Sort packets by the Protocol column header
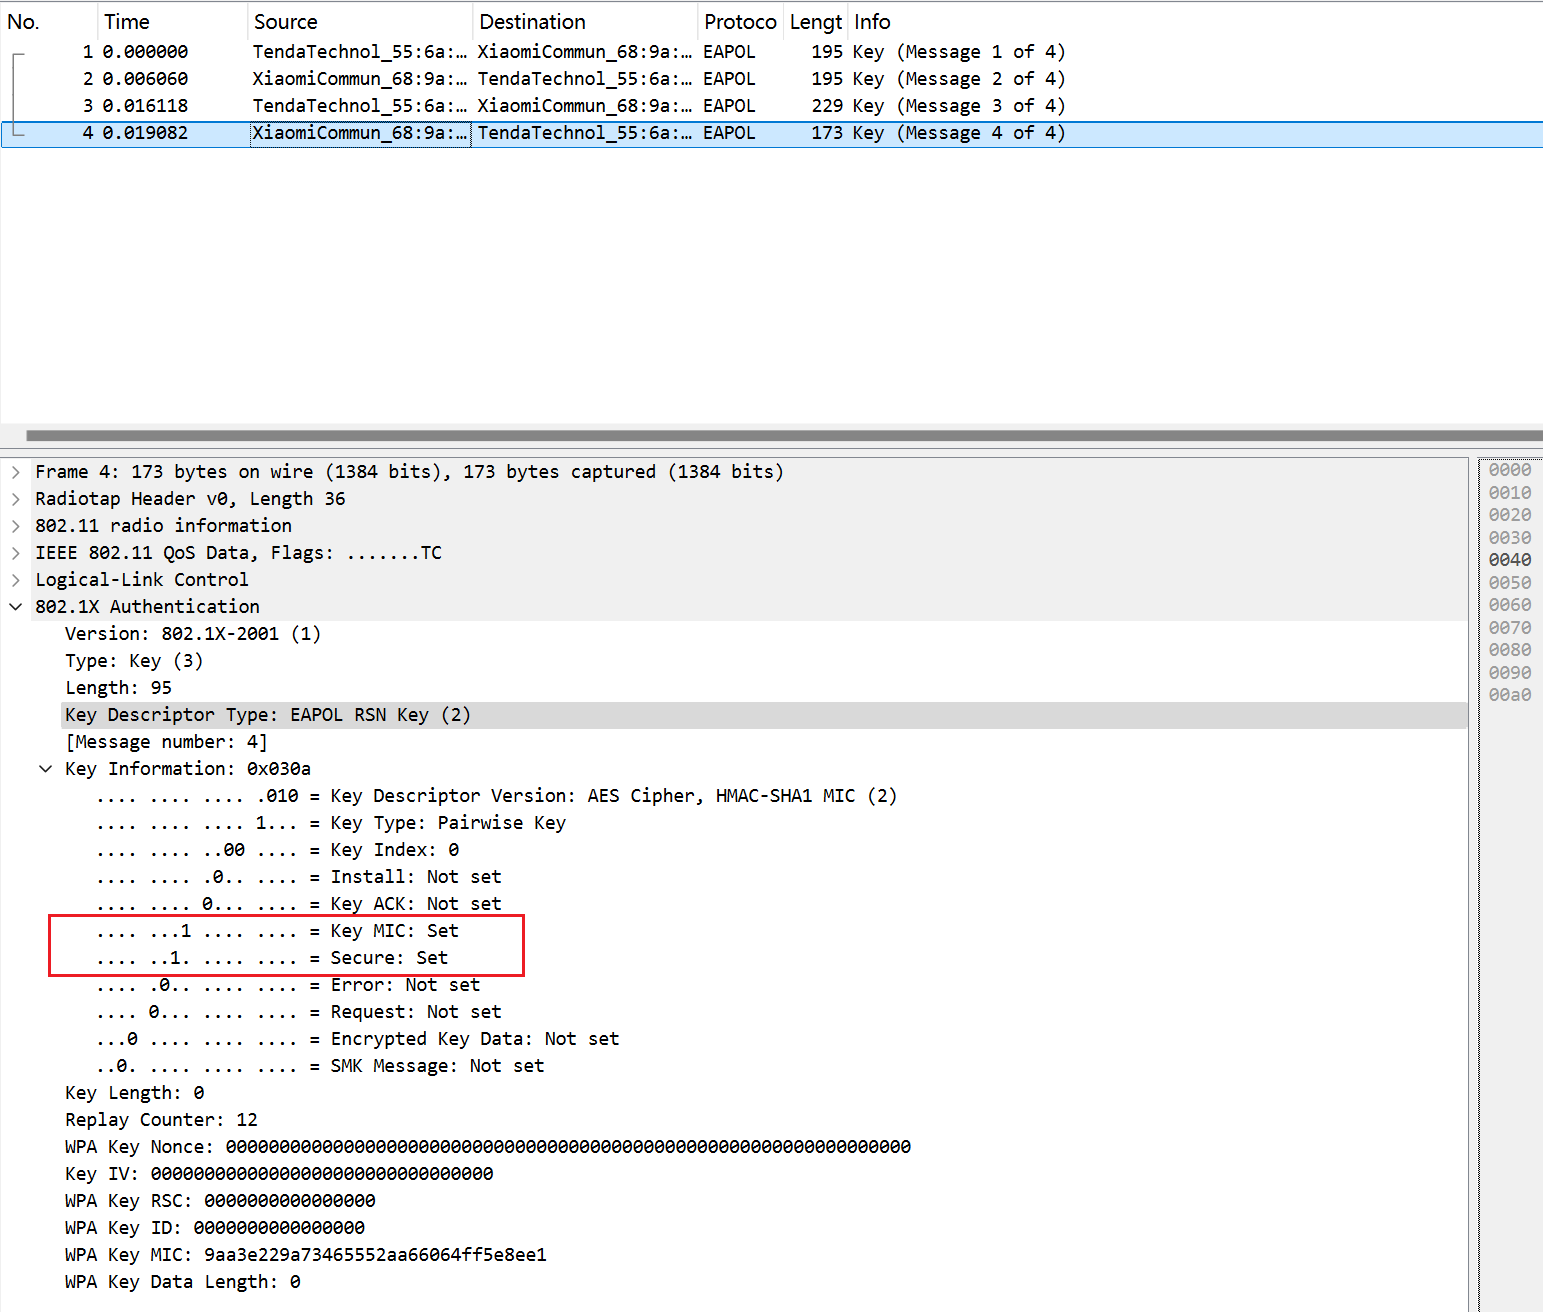 740,22
